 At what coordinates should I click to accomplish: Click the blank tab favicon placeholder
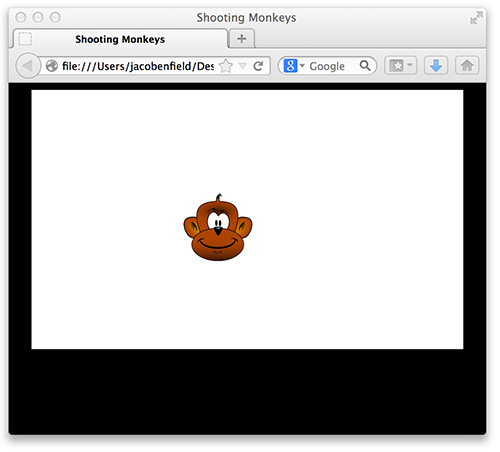[x=25, y=39]
